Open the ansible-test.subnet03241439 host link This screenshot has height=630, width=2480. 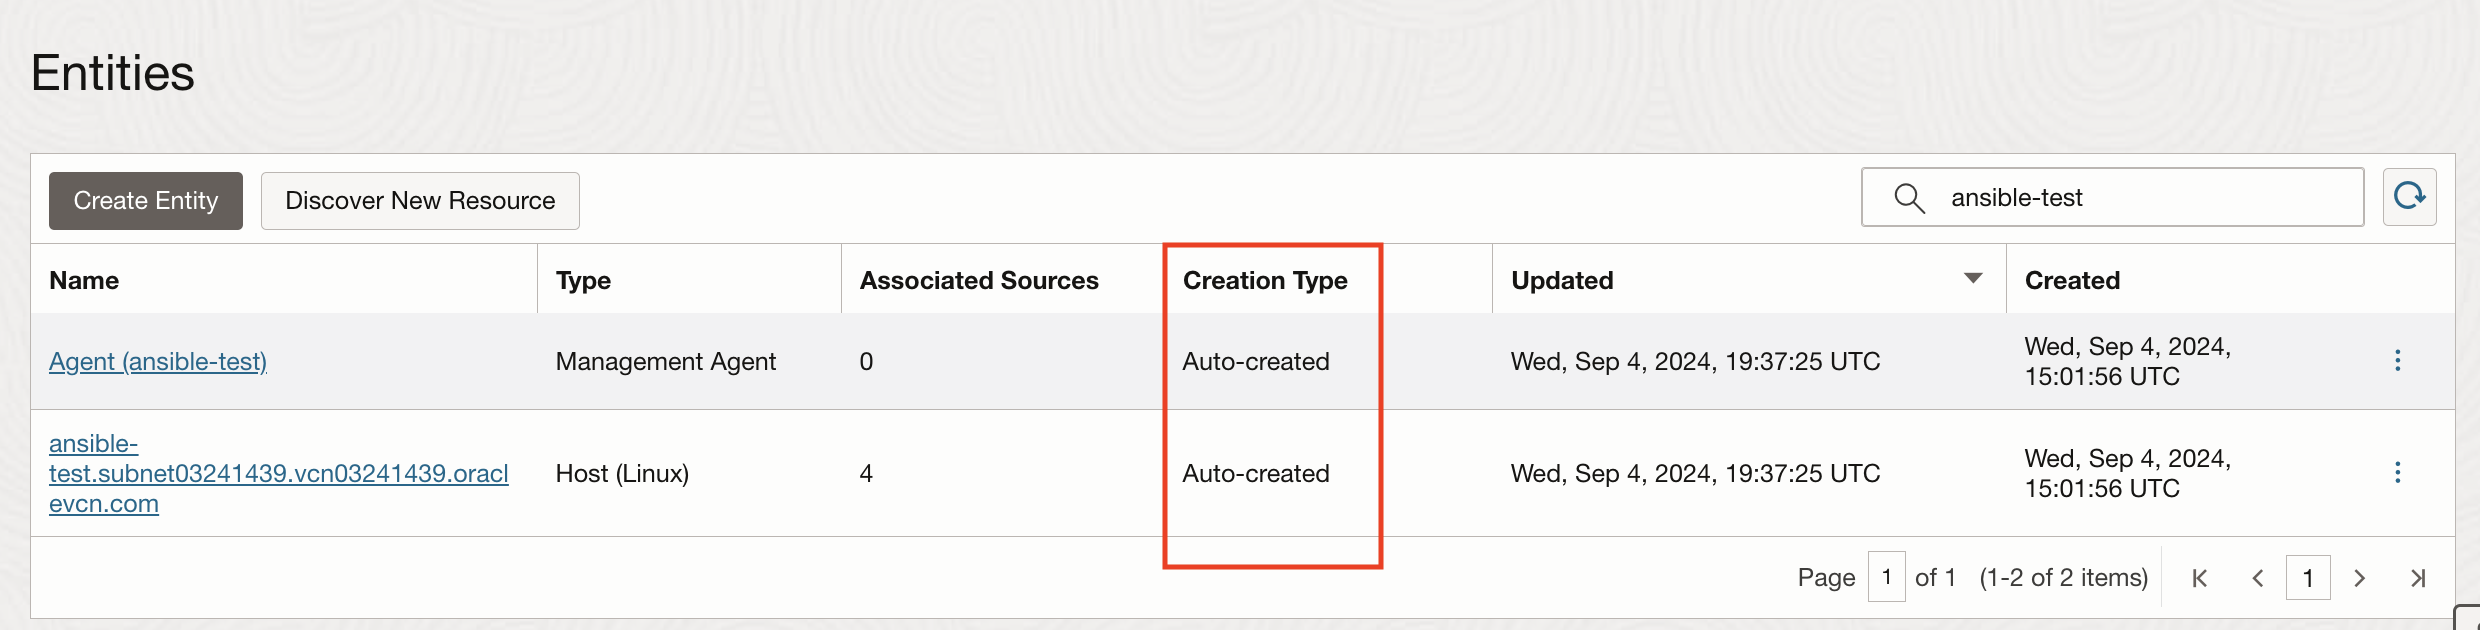click(278, 473)
